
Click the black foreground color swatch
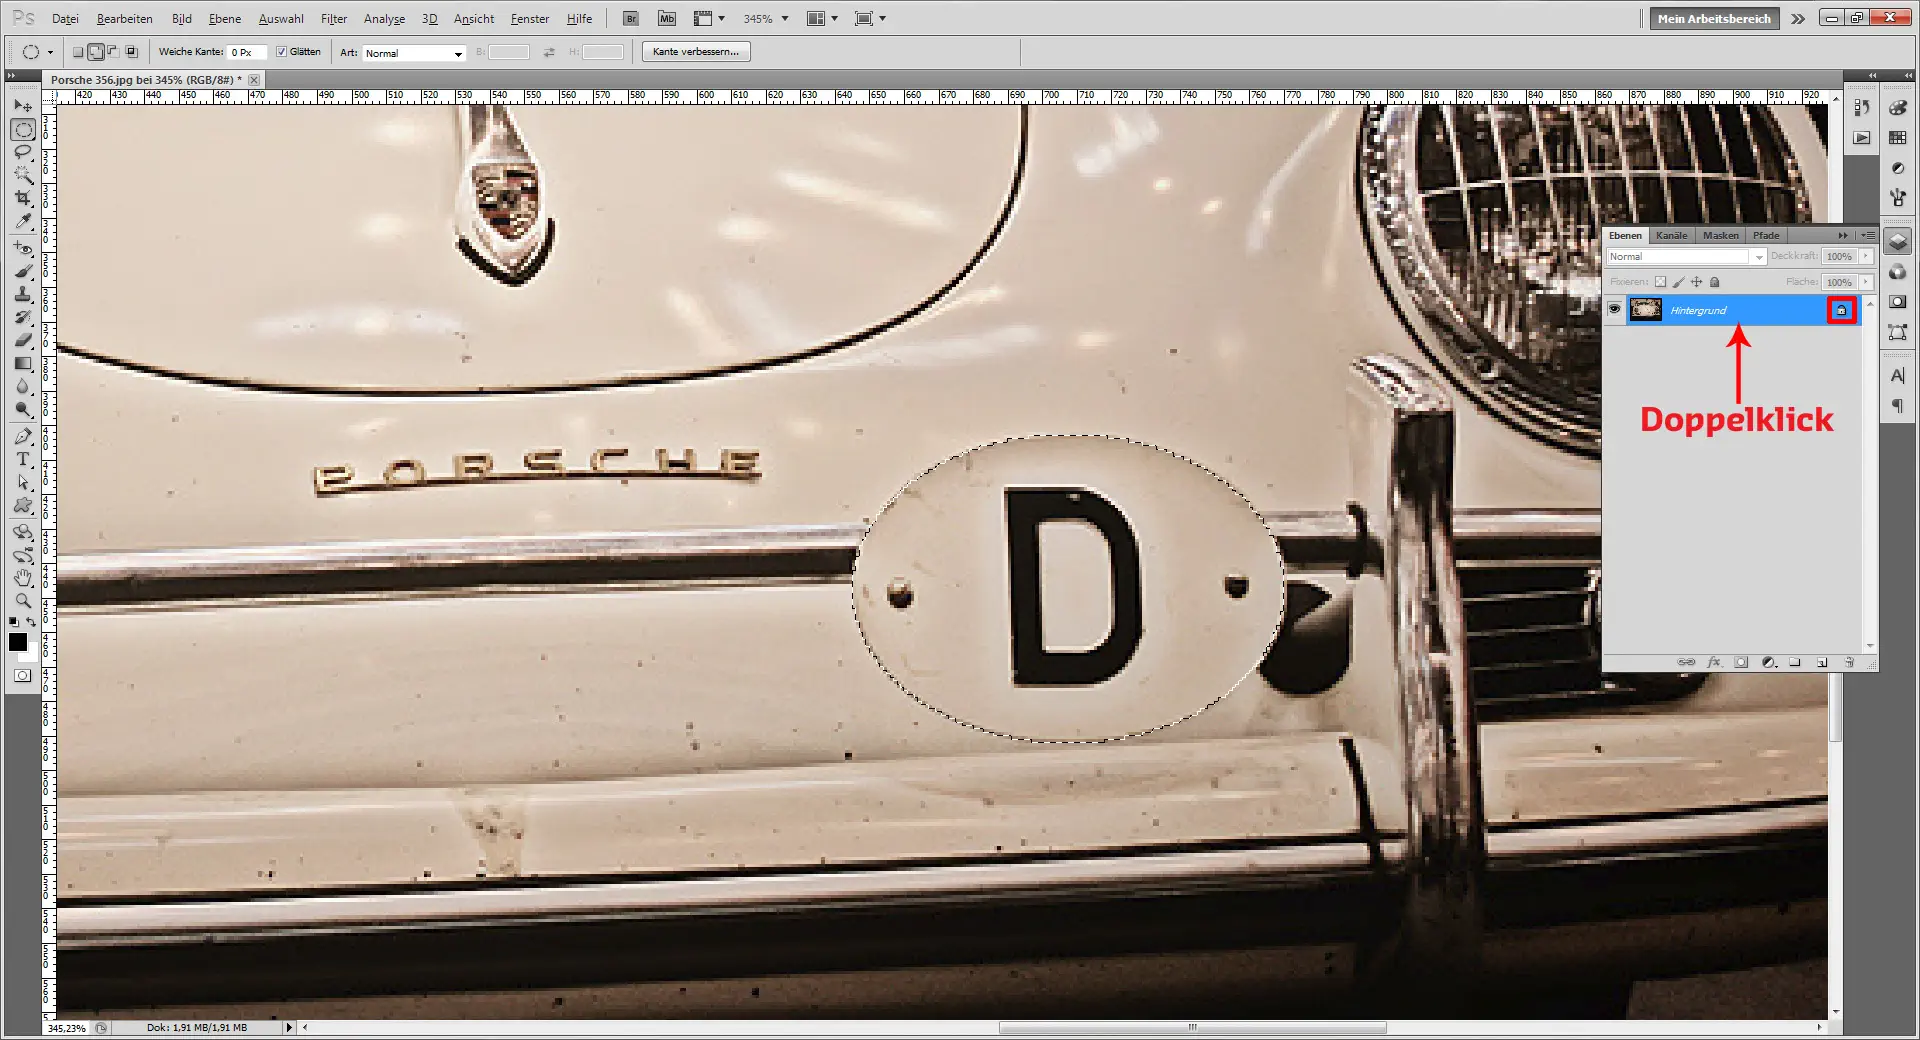[18, 643]
